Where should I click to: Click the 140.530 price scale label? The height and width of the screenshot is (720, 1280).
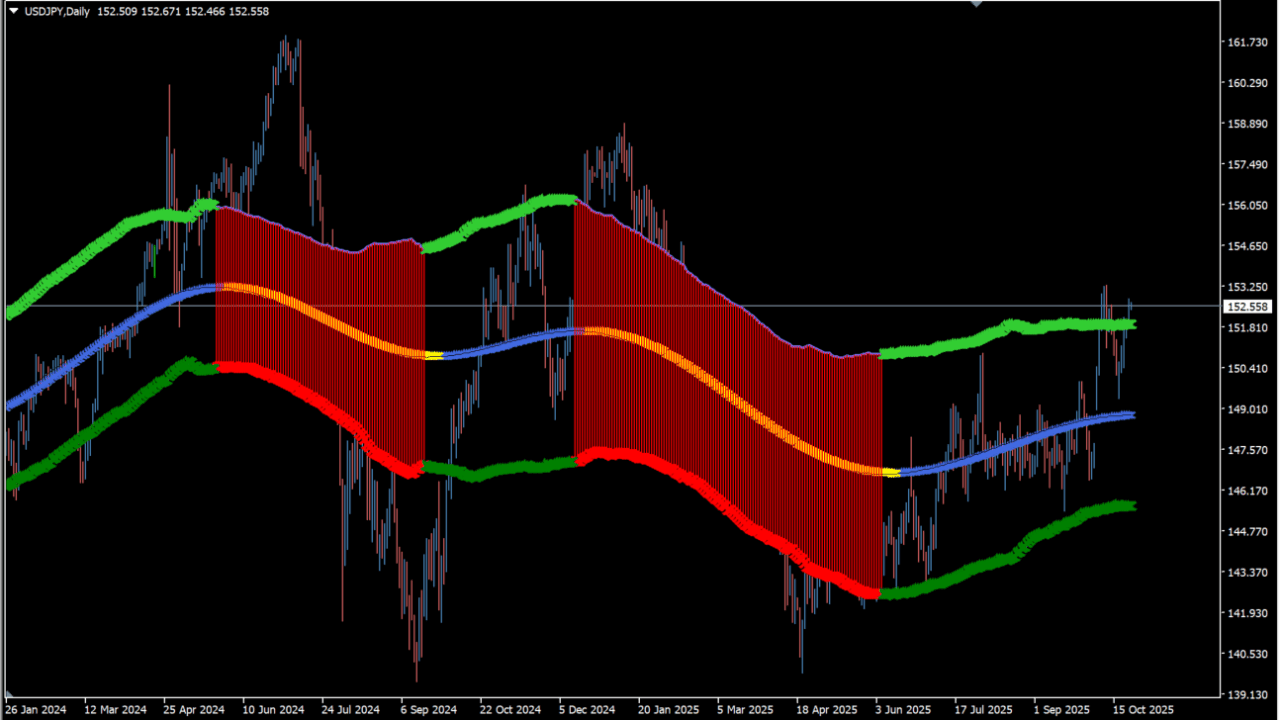point(1246,654)
